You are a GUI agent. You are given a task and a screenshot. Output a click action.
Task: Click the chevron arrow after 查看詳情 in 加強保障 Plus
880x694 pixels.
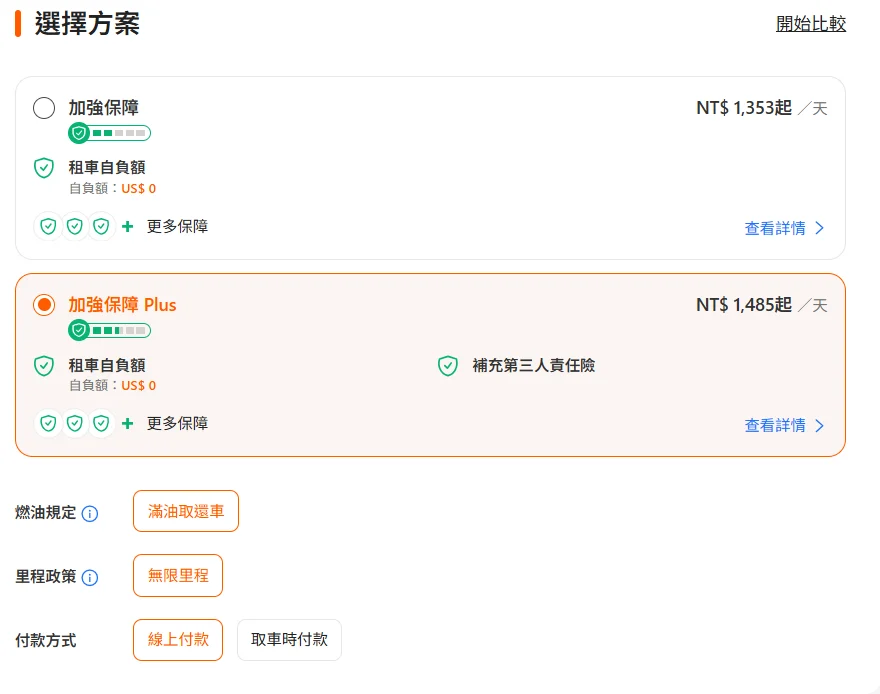(819, 425)
